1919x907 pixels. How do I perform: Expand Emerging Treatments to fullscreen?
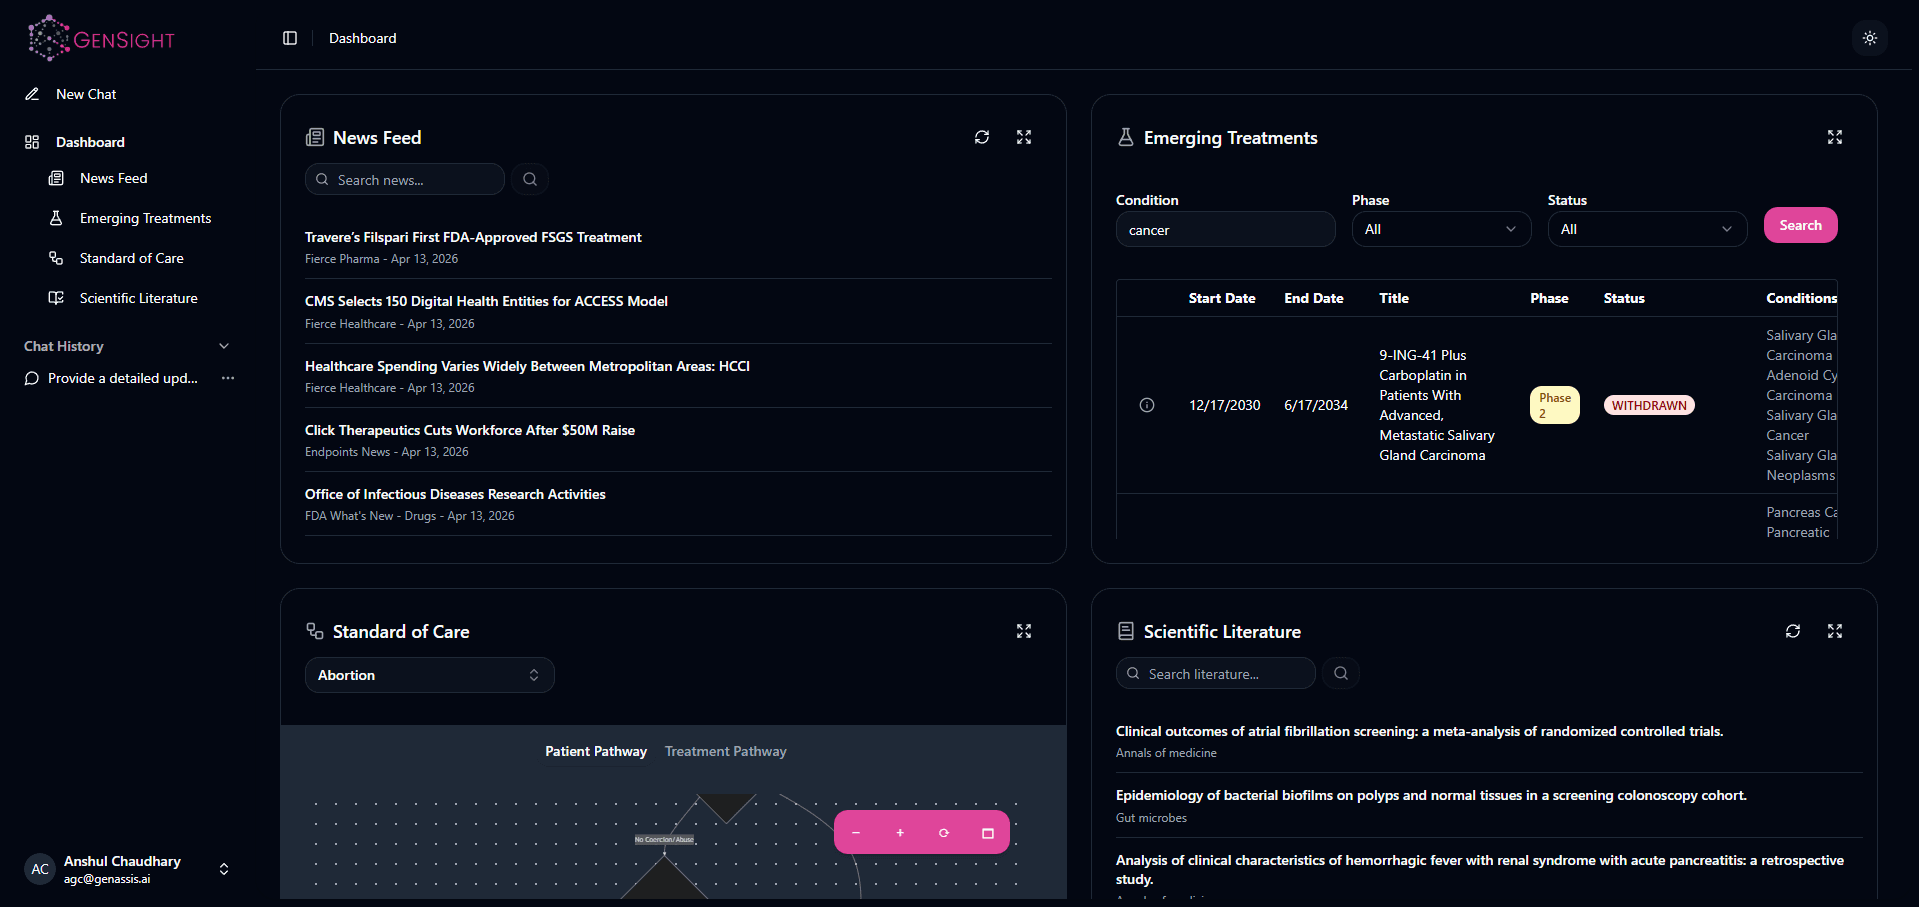pos(1834,137)
